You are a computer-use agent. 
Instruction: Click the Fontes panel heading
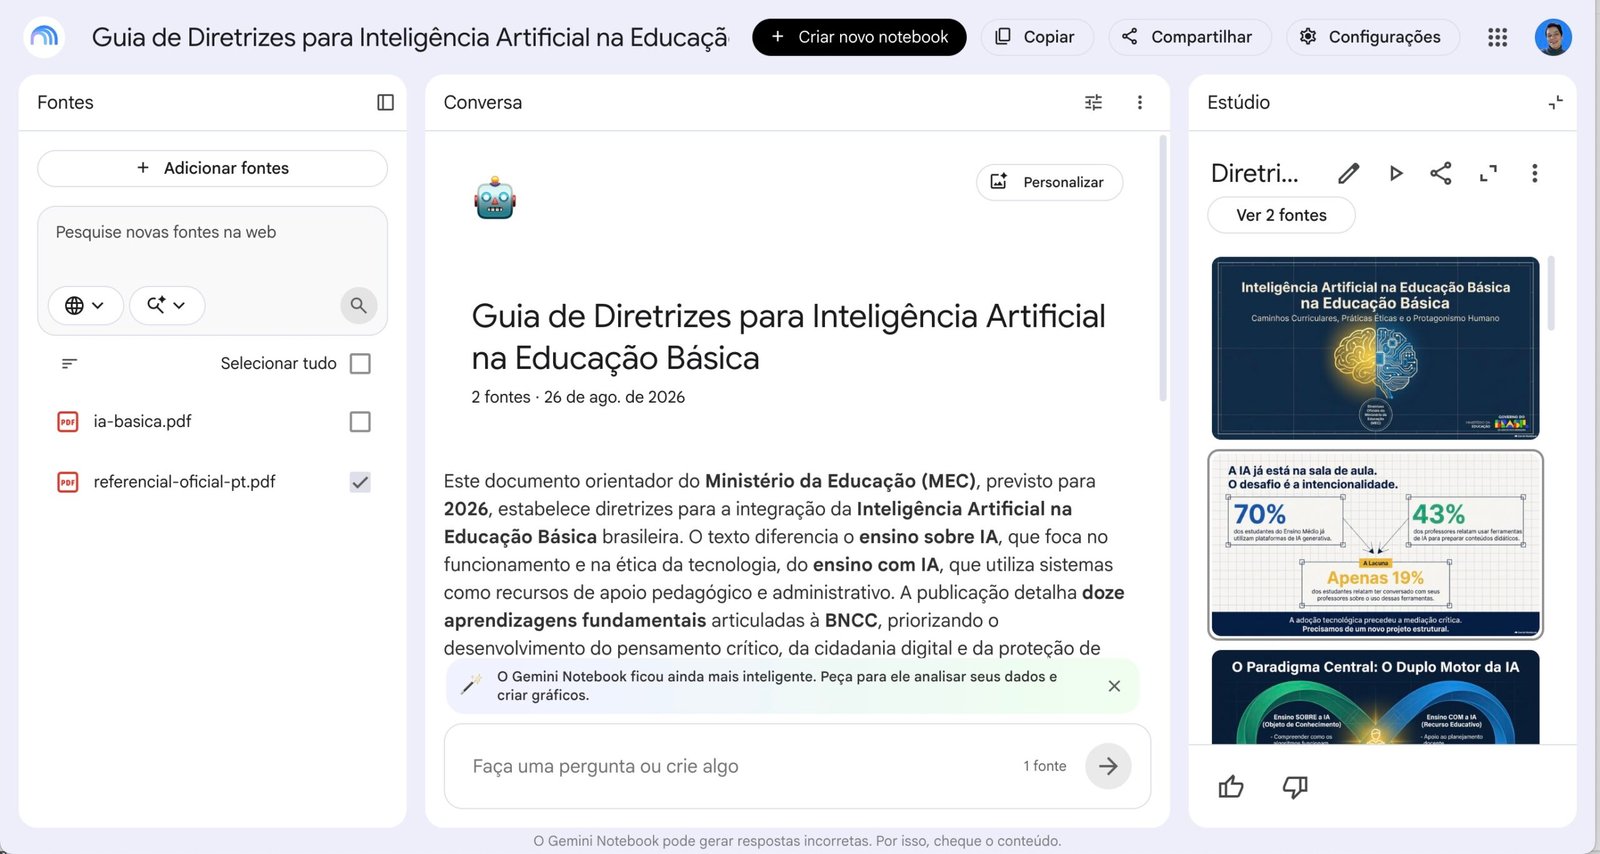pyautogui.click(x=65, y=102)
